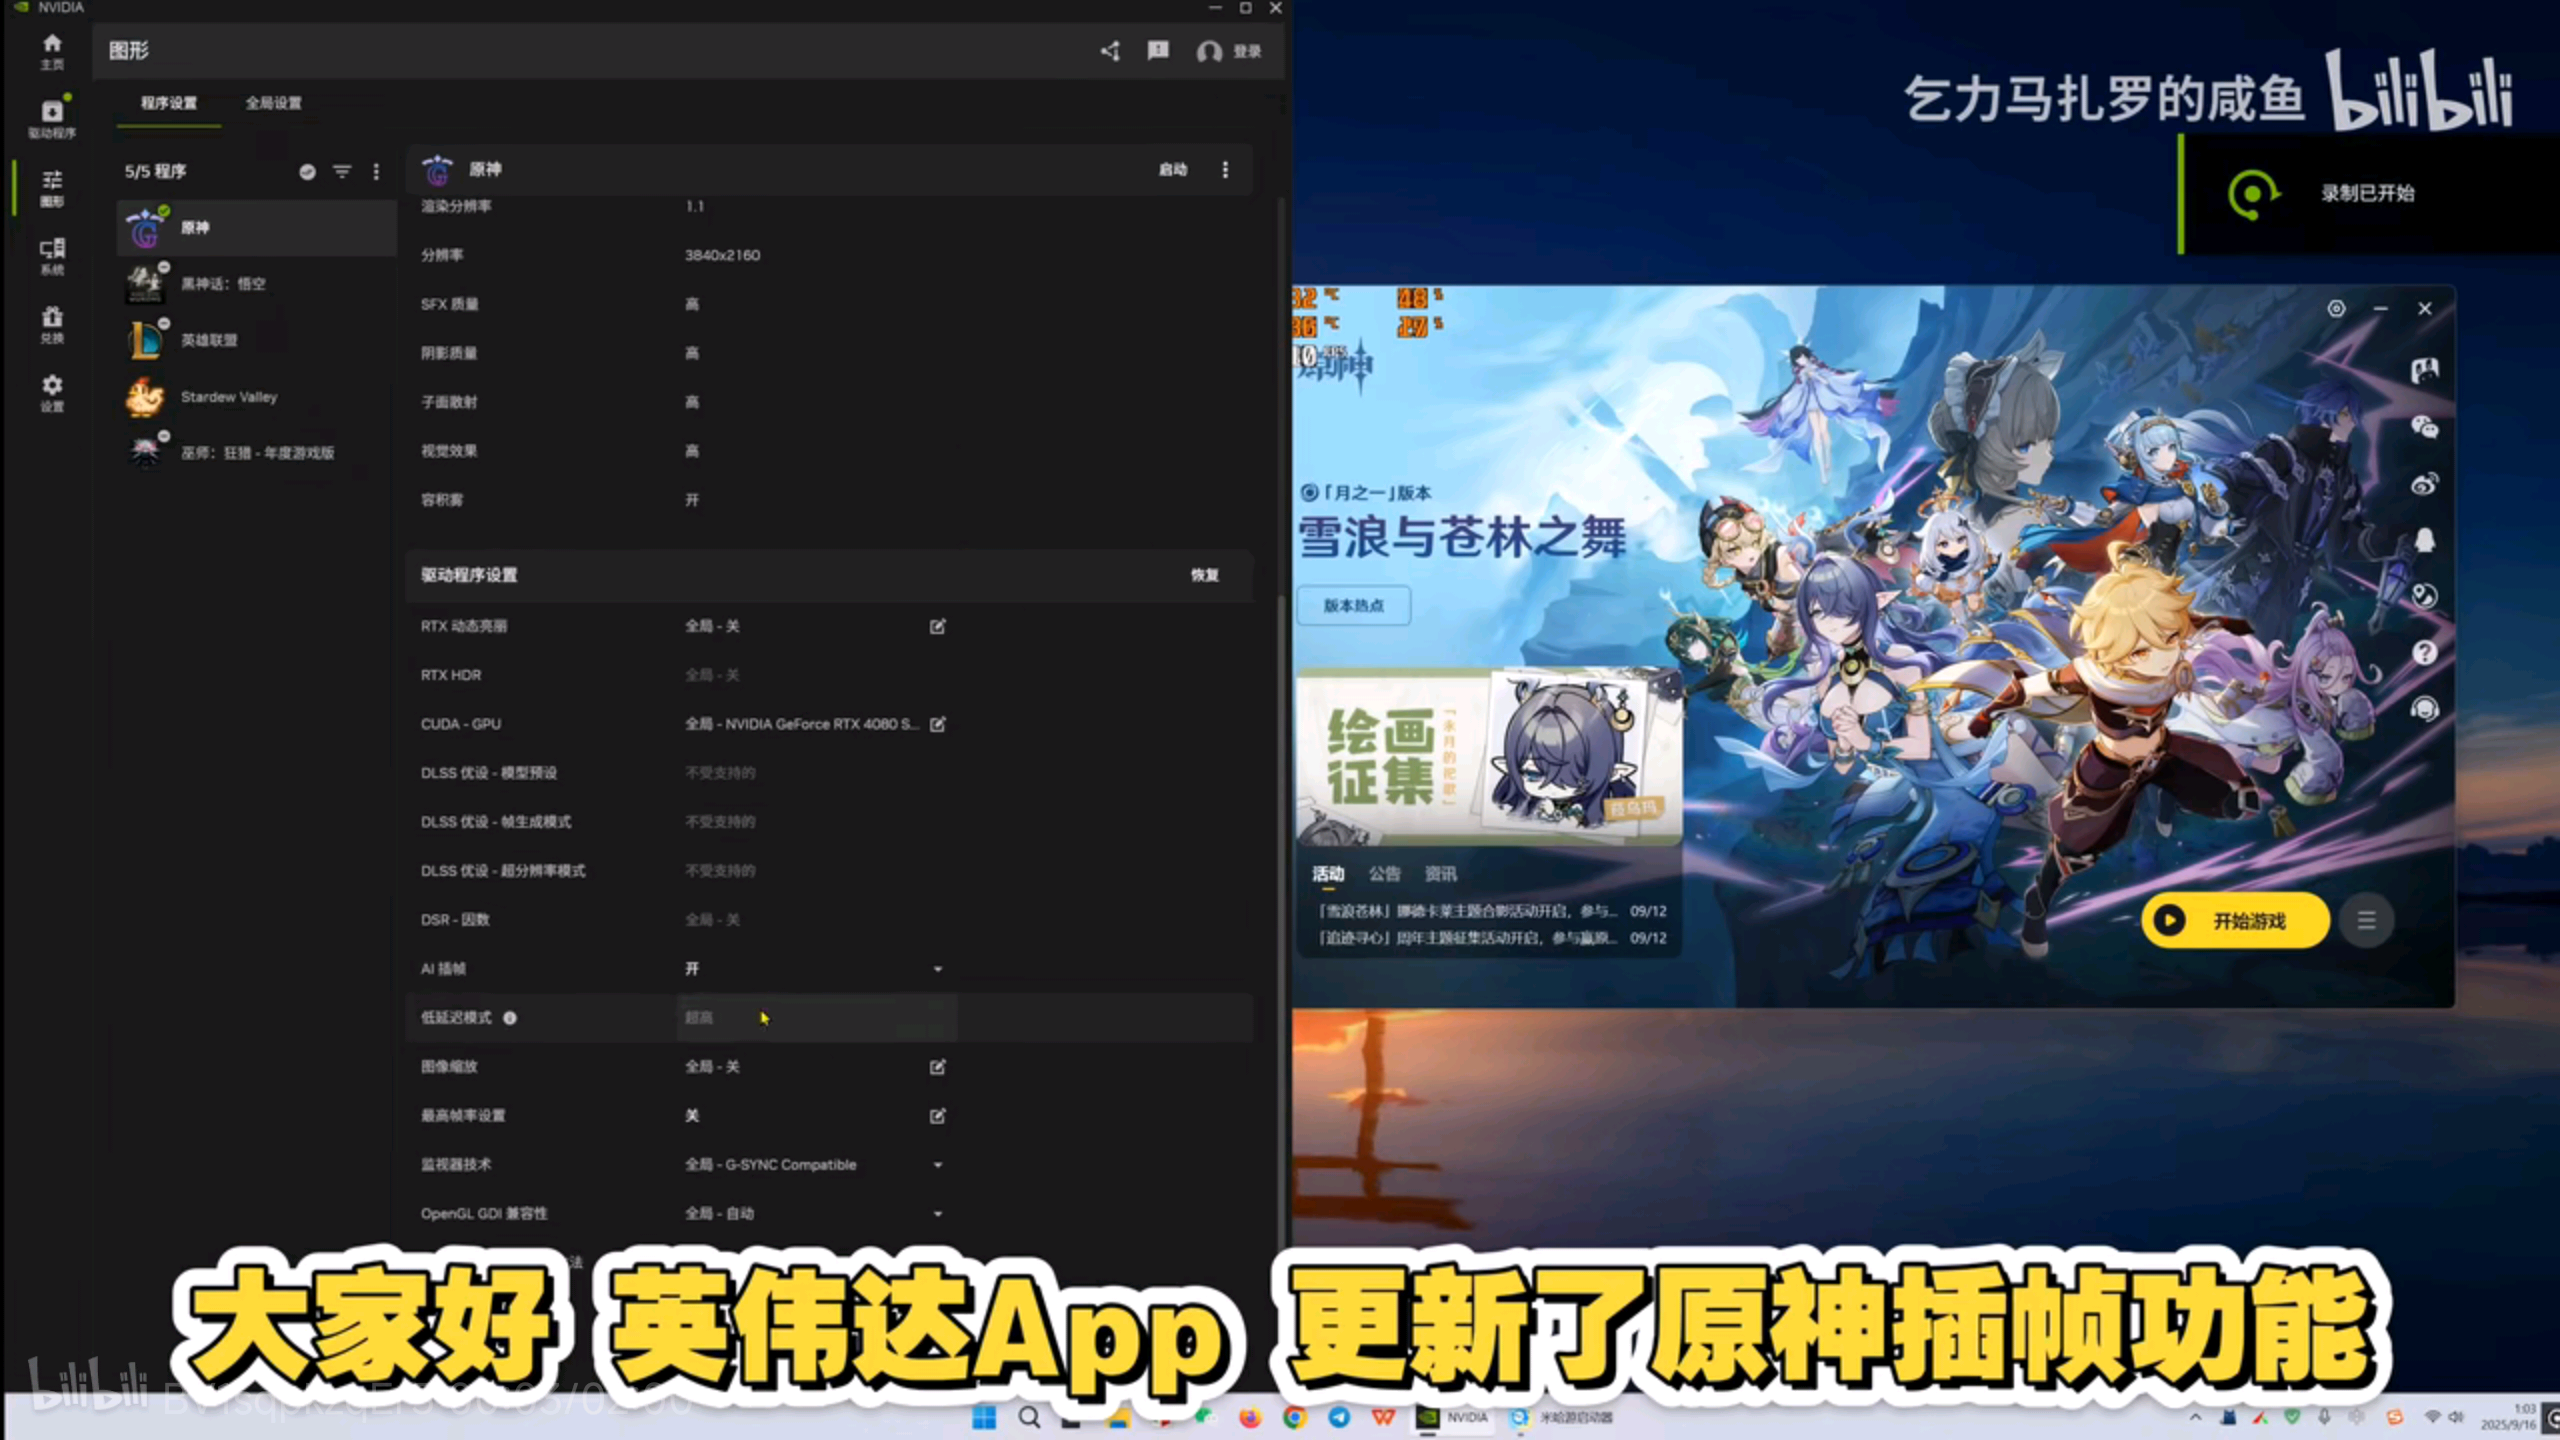The image size is (2560, 1440).
Task: Switch to 公告 tab in launcher
Action: click(1384, 874)
